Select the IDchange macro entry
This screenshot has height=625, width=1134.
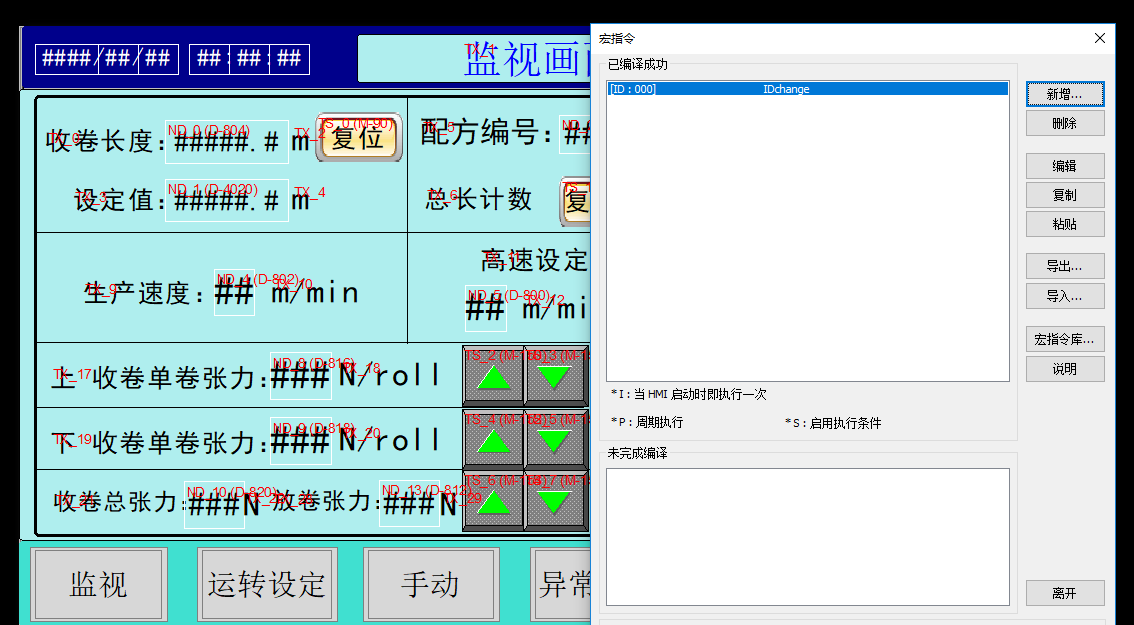(807, 89)
